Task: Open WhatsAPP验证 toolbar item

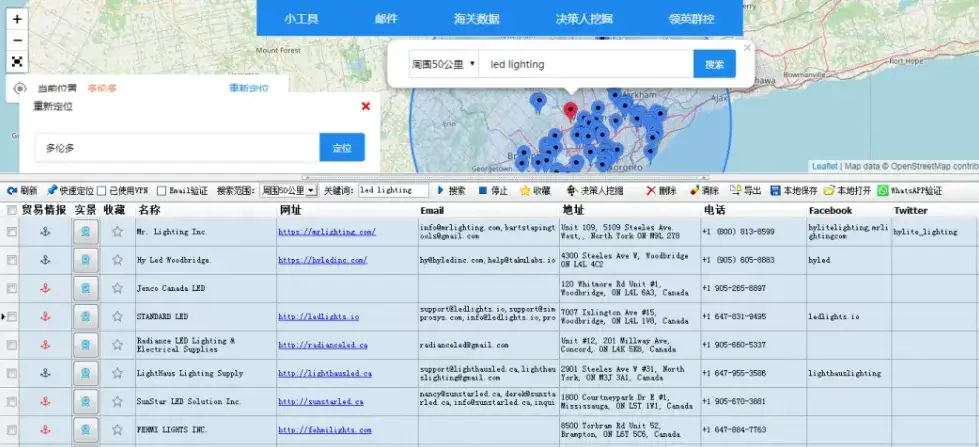Action: [909, 190]
